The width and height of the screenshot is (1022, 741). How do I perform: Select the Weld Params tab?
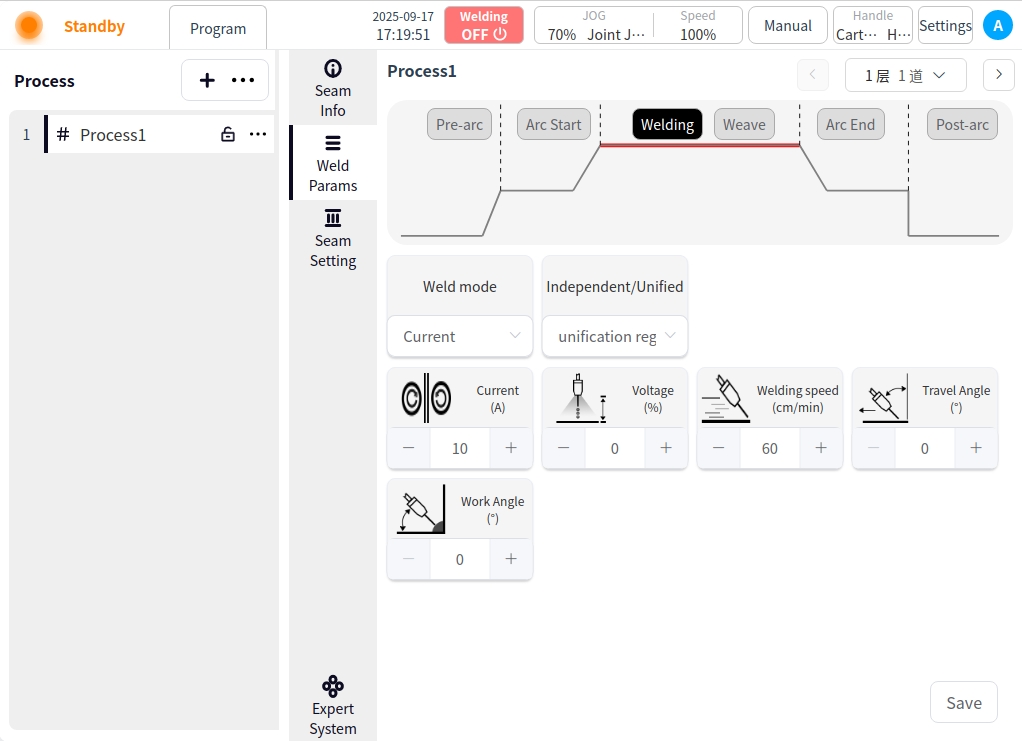tap(333, 163)
